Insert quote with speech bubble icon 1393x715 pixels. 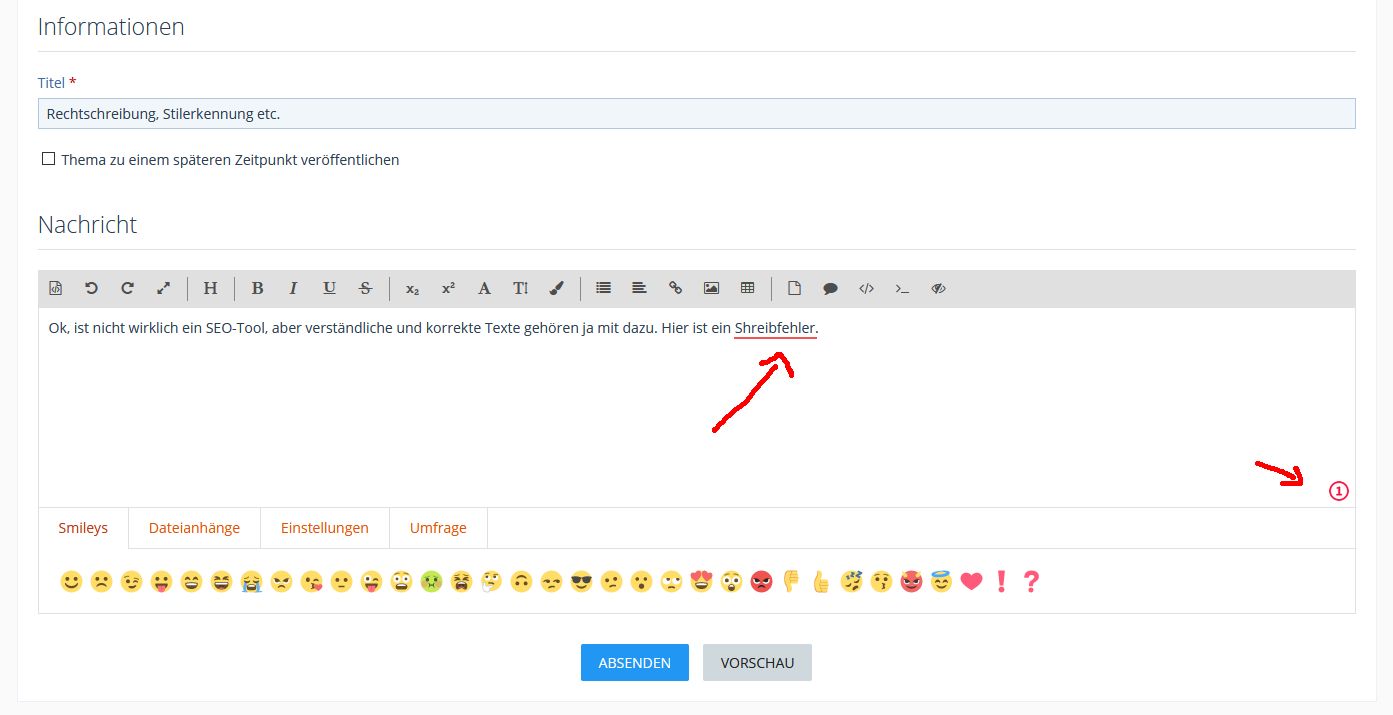(830, 288)
